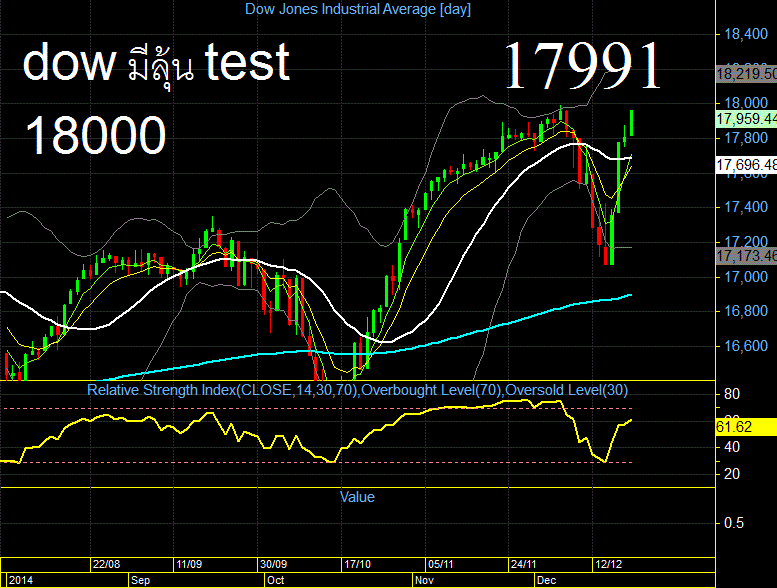Select the 05/11 date marker
The height and width of the screenshot is (588, 777).
point(441,564)
